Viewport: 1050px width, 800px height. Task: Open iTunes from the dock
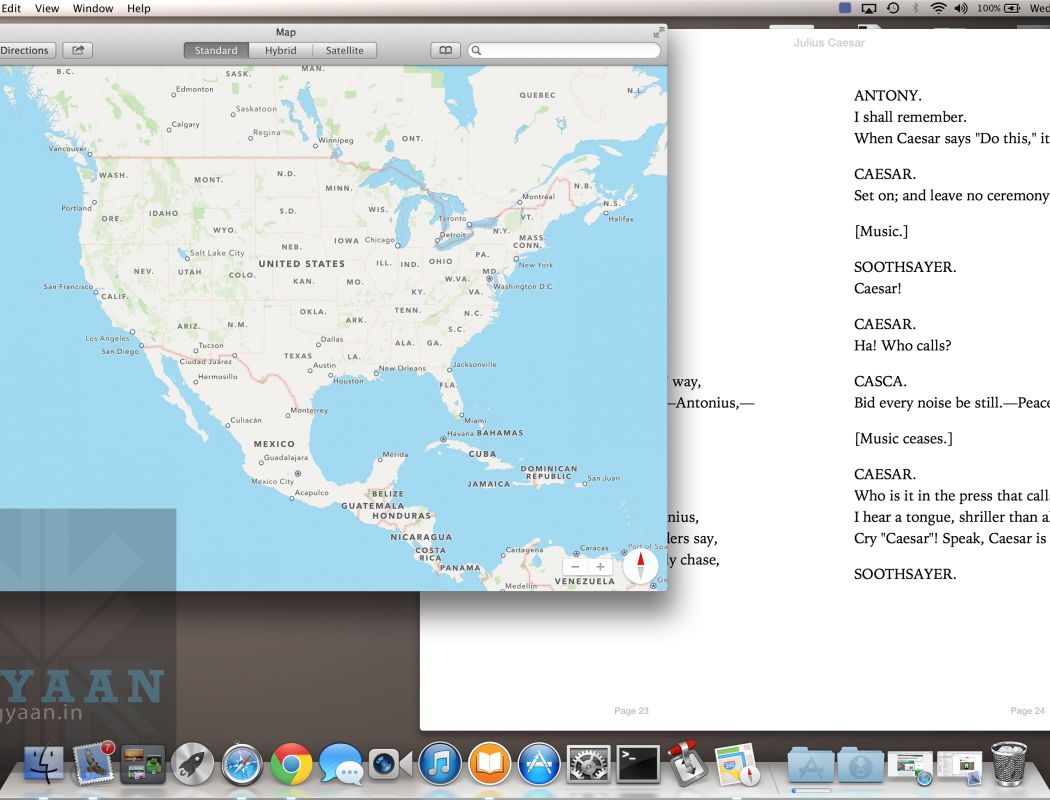point(439,765)
